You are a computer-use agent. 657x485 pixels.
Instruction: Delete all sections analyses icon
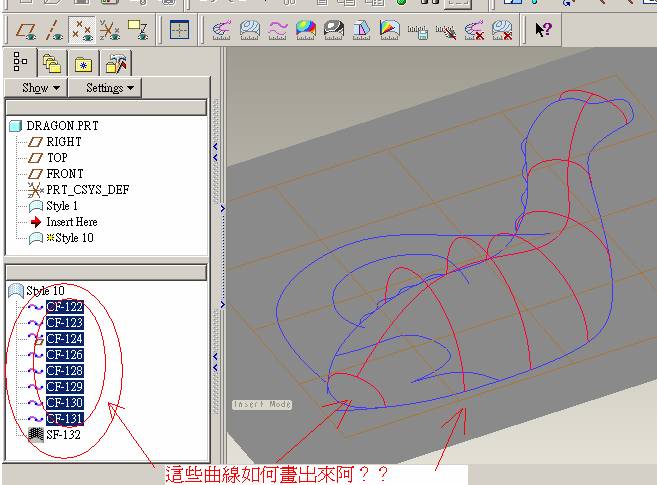(502, 30)
